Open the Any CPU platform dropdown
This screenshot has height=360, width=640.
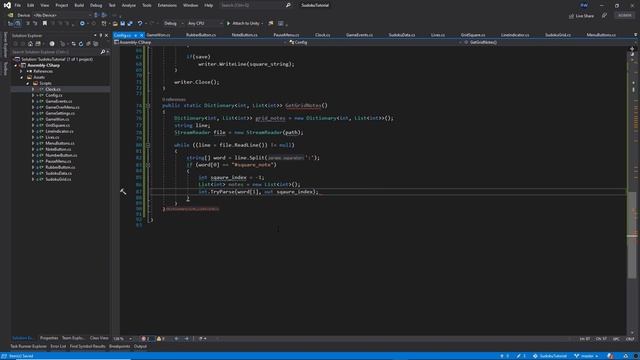tap(205, 24)
